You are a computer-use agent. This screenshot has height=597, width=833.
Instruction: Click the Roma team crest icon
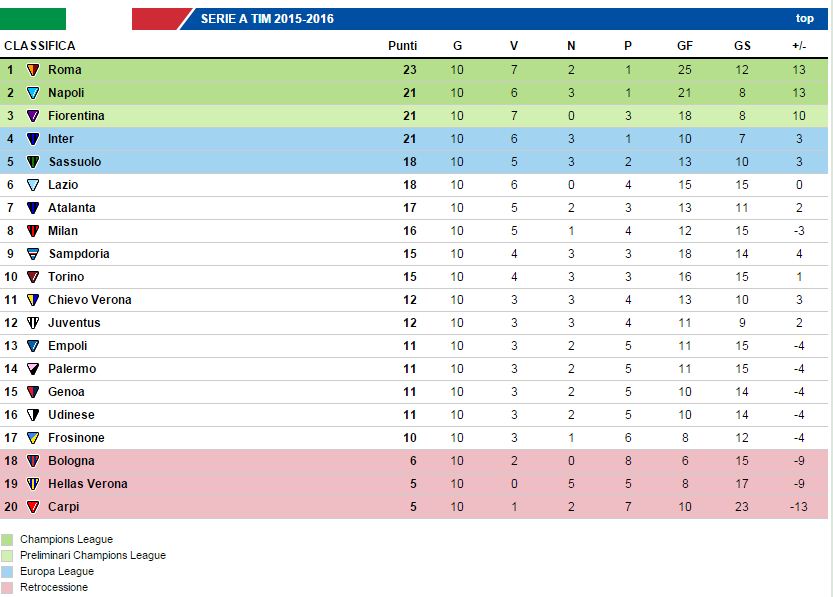pos(33,70)
